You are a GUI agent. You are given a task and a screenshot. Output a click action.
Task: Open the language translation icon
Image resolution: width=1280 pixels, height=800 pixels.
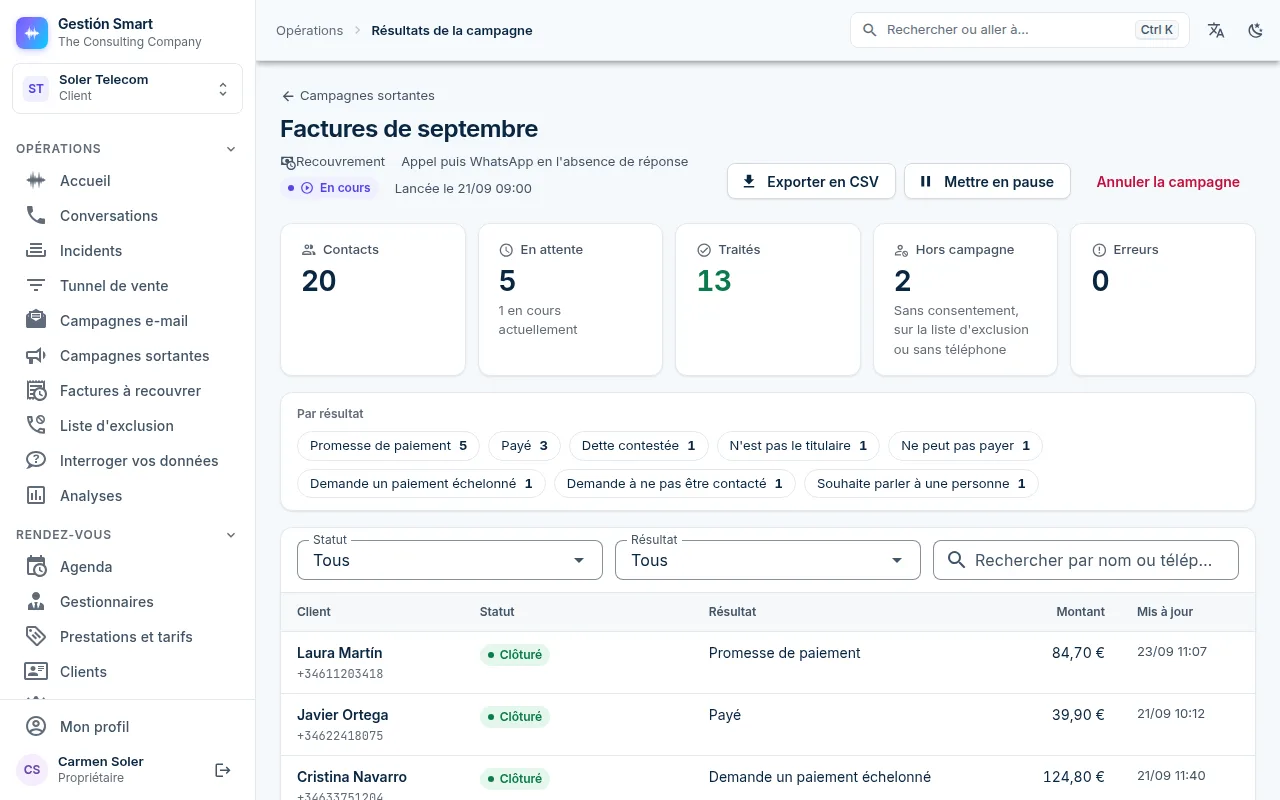[1216, 30]
